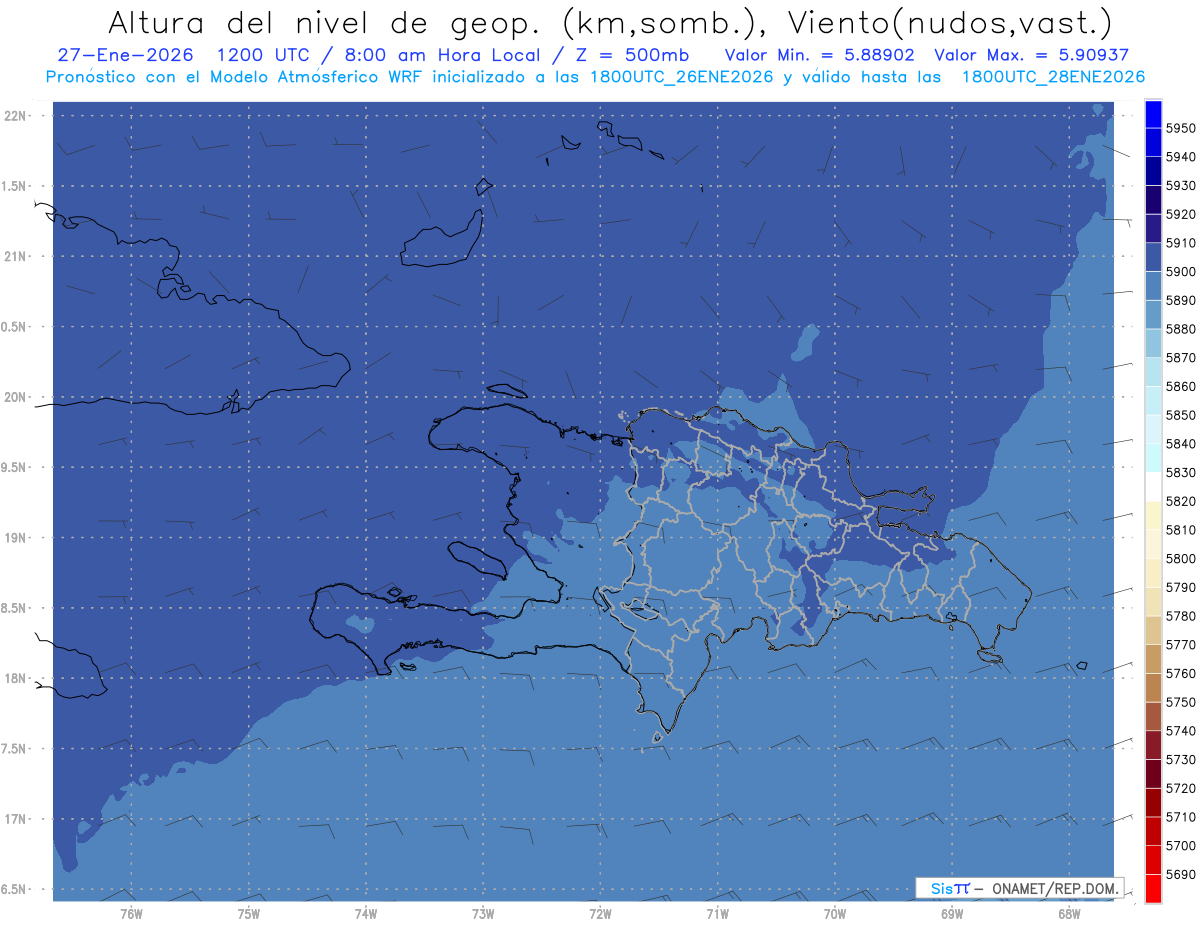Click the '19N' latitude label
The height and width of the screenshot is (927, 1200).
[x=16, y=538]
